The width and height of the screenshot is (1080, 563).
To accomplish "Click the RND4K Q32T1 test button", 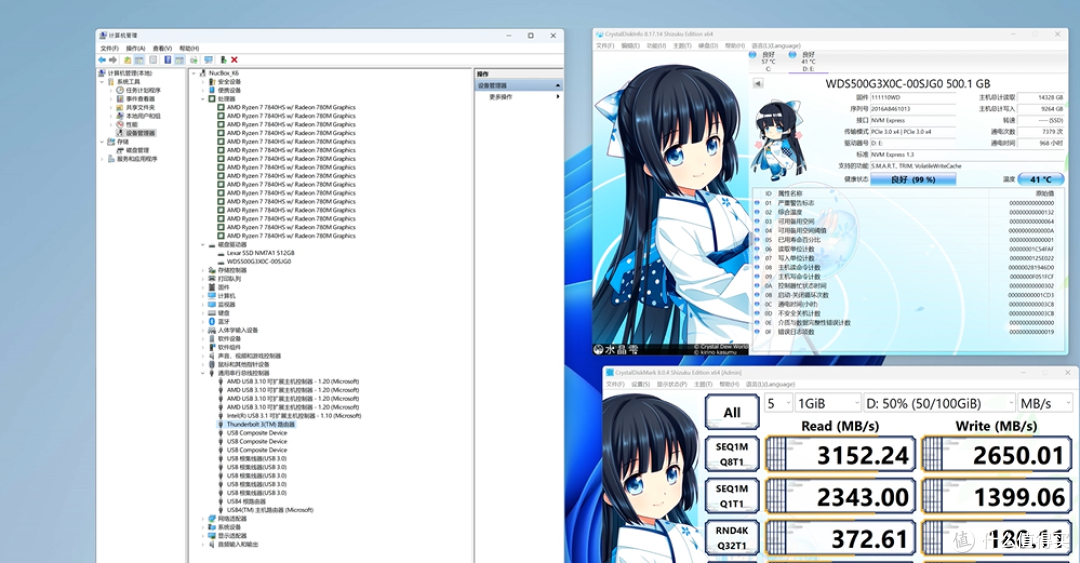I will pyautogui.click(x=731, y=538).
